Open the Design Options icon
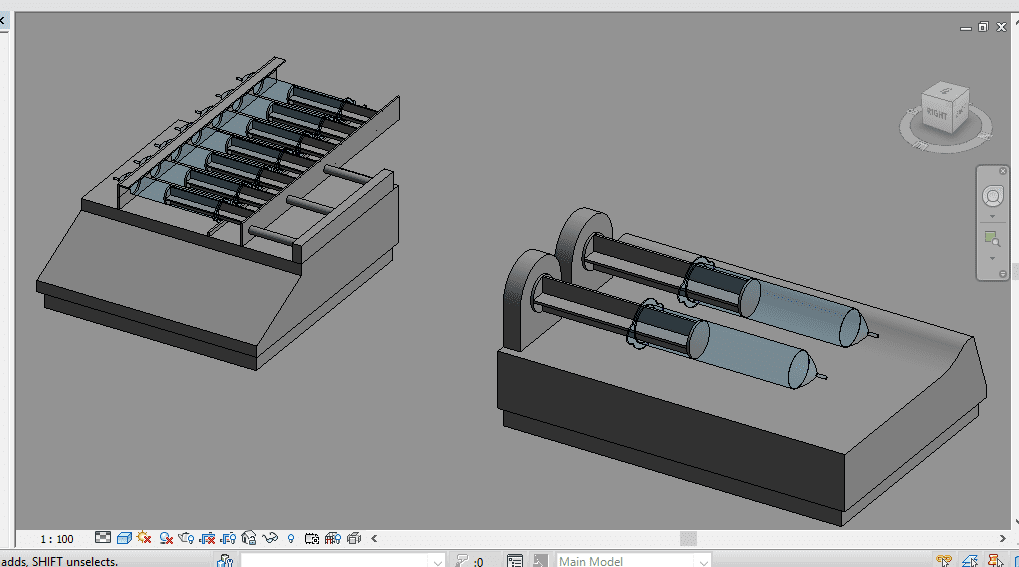 pos(515,560)
